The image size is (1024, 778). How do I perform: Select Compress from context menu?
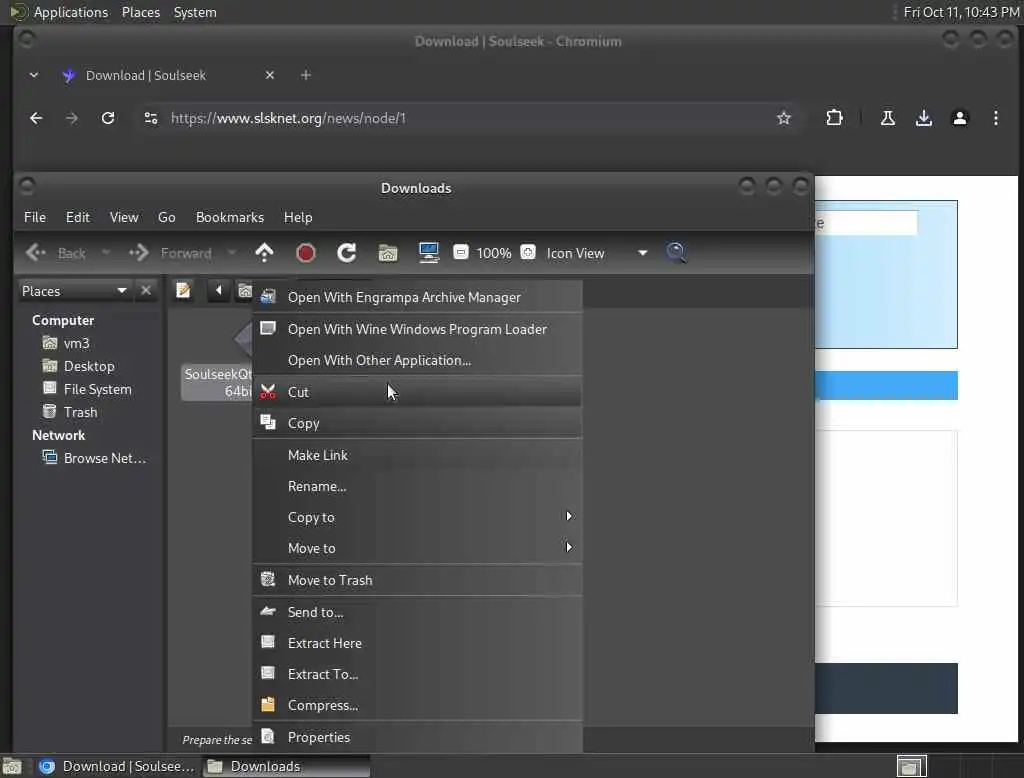coord(417,705)
